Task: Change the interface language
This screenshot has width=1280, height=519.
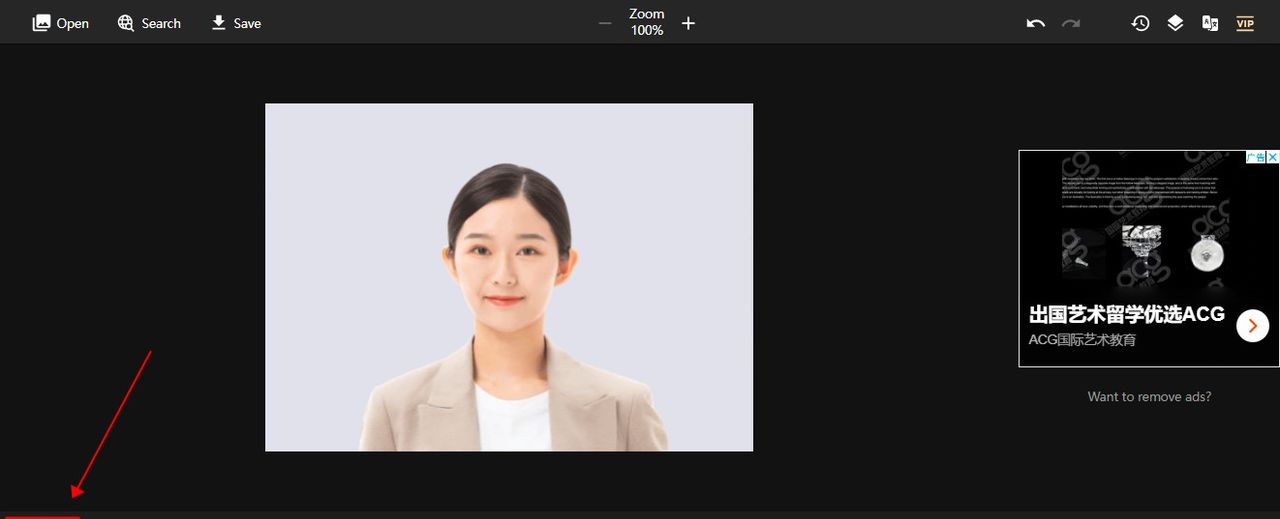Action: tap(1210, 23)
